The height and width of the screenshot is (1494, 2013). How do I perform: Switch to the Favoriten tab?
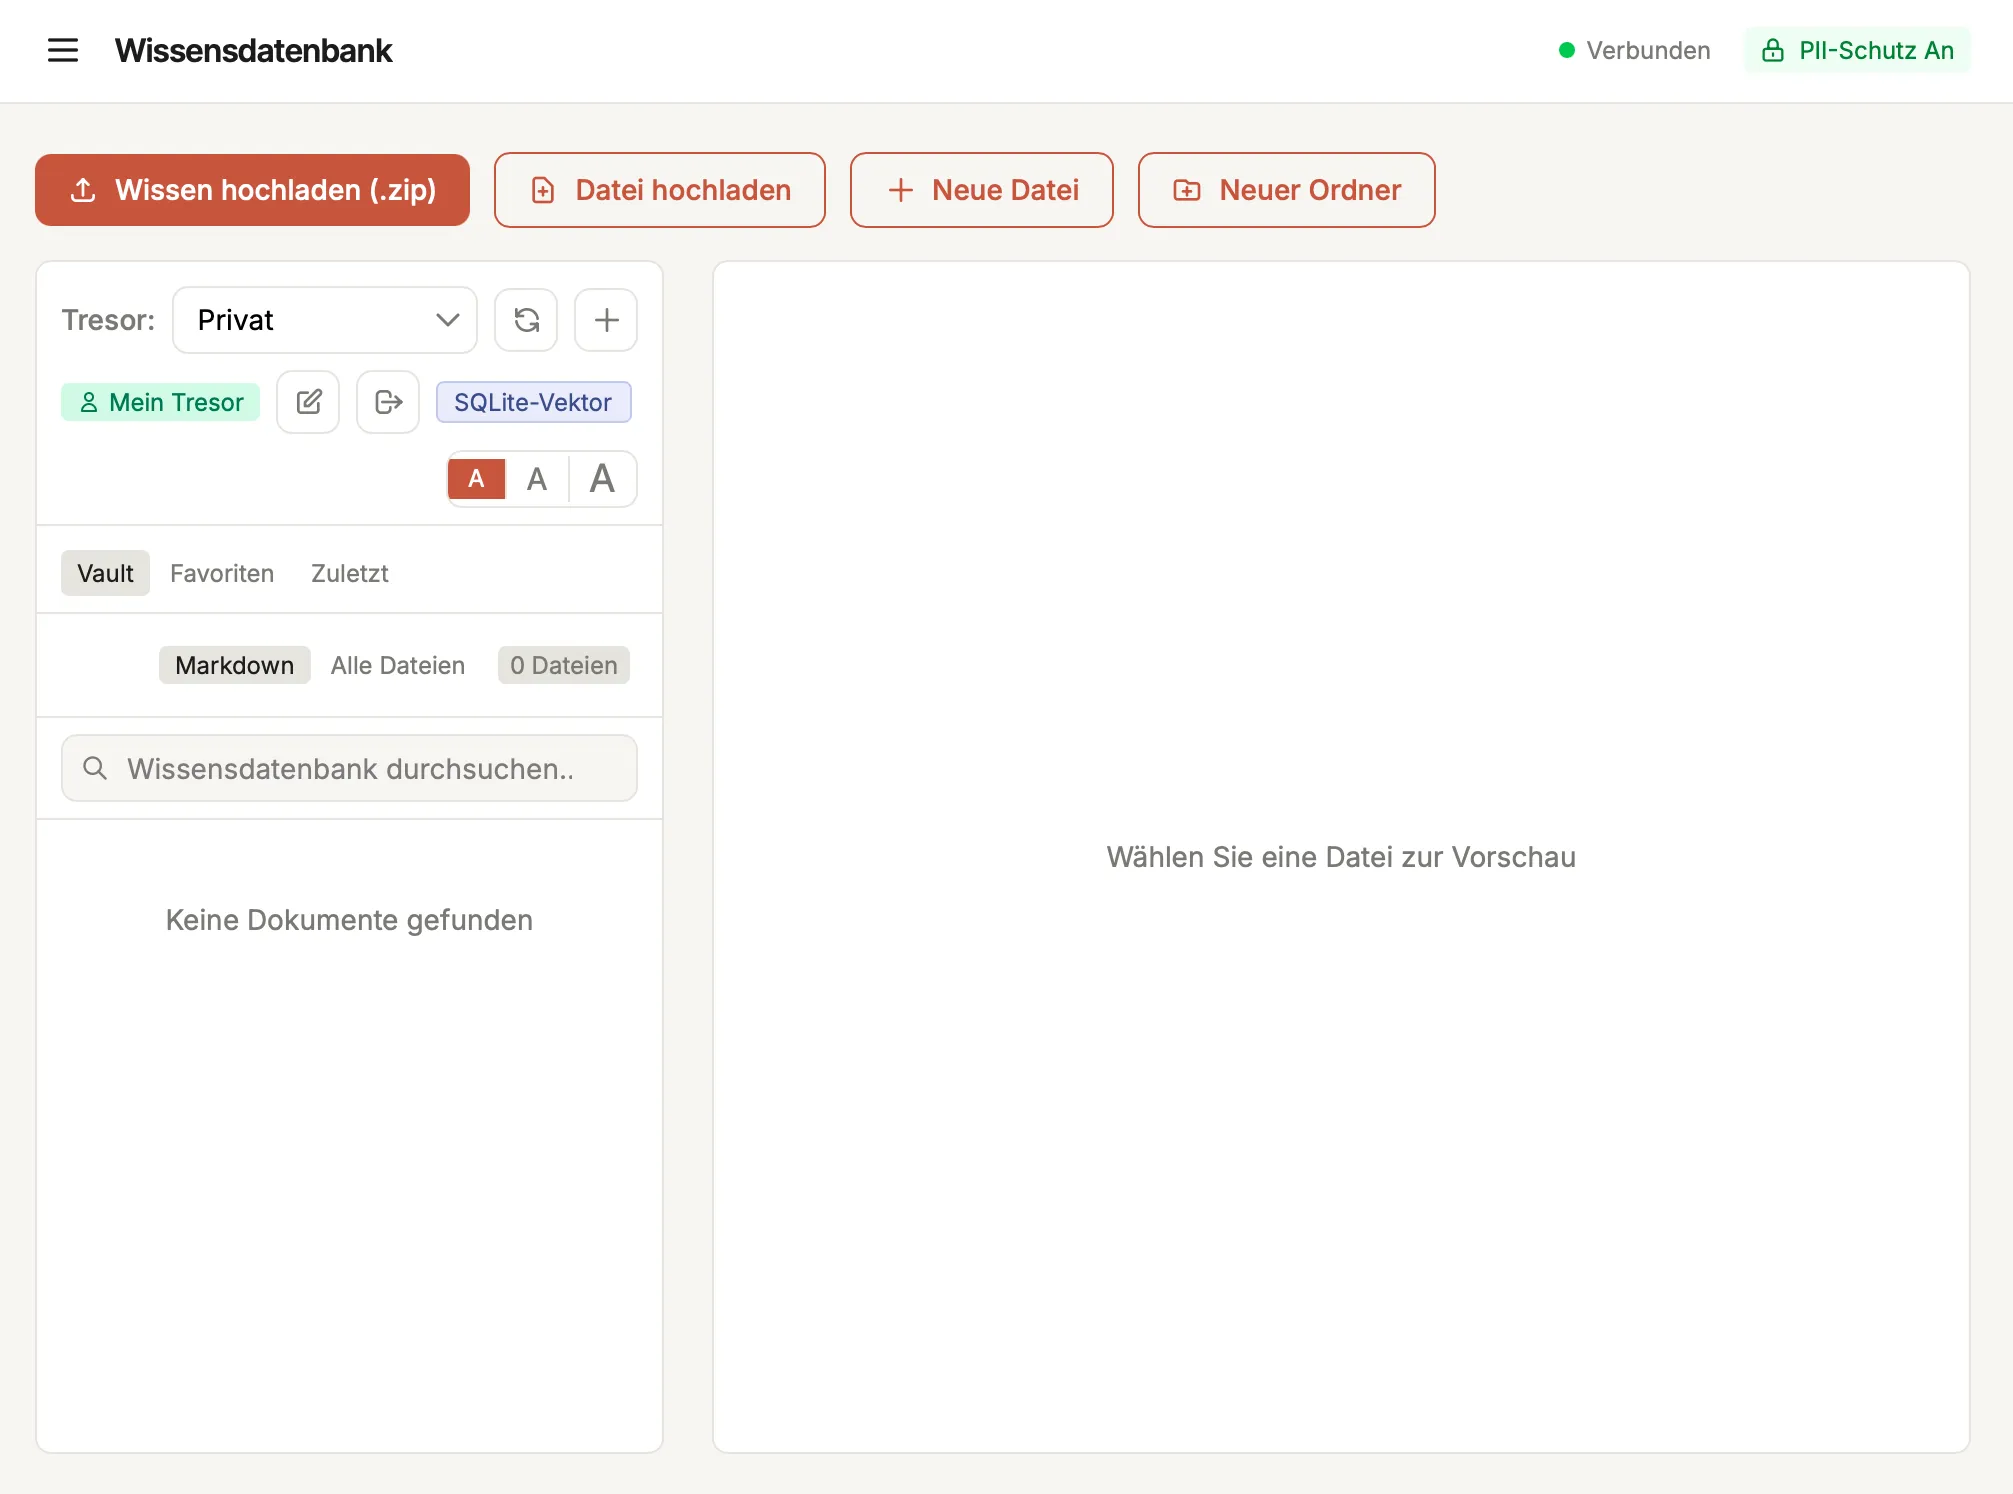222,573
